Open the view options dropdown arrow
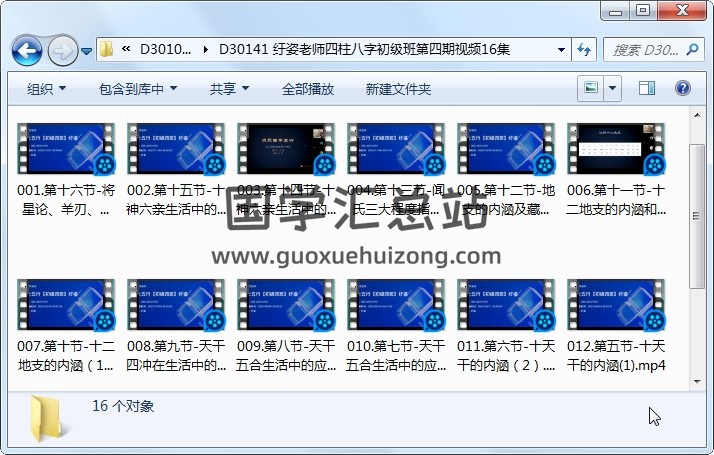The width and height of the screenshot is (714, 455). click(612, 88)
